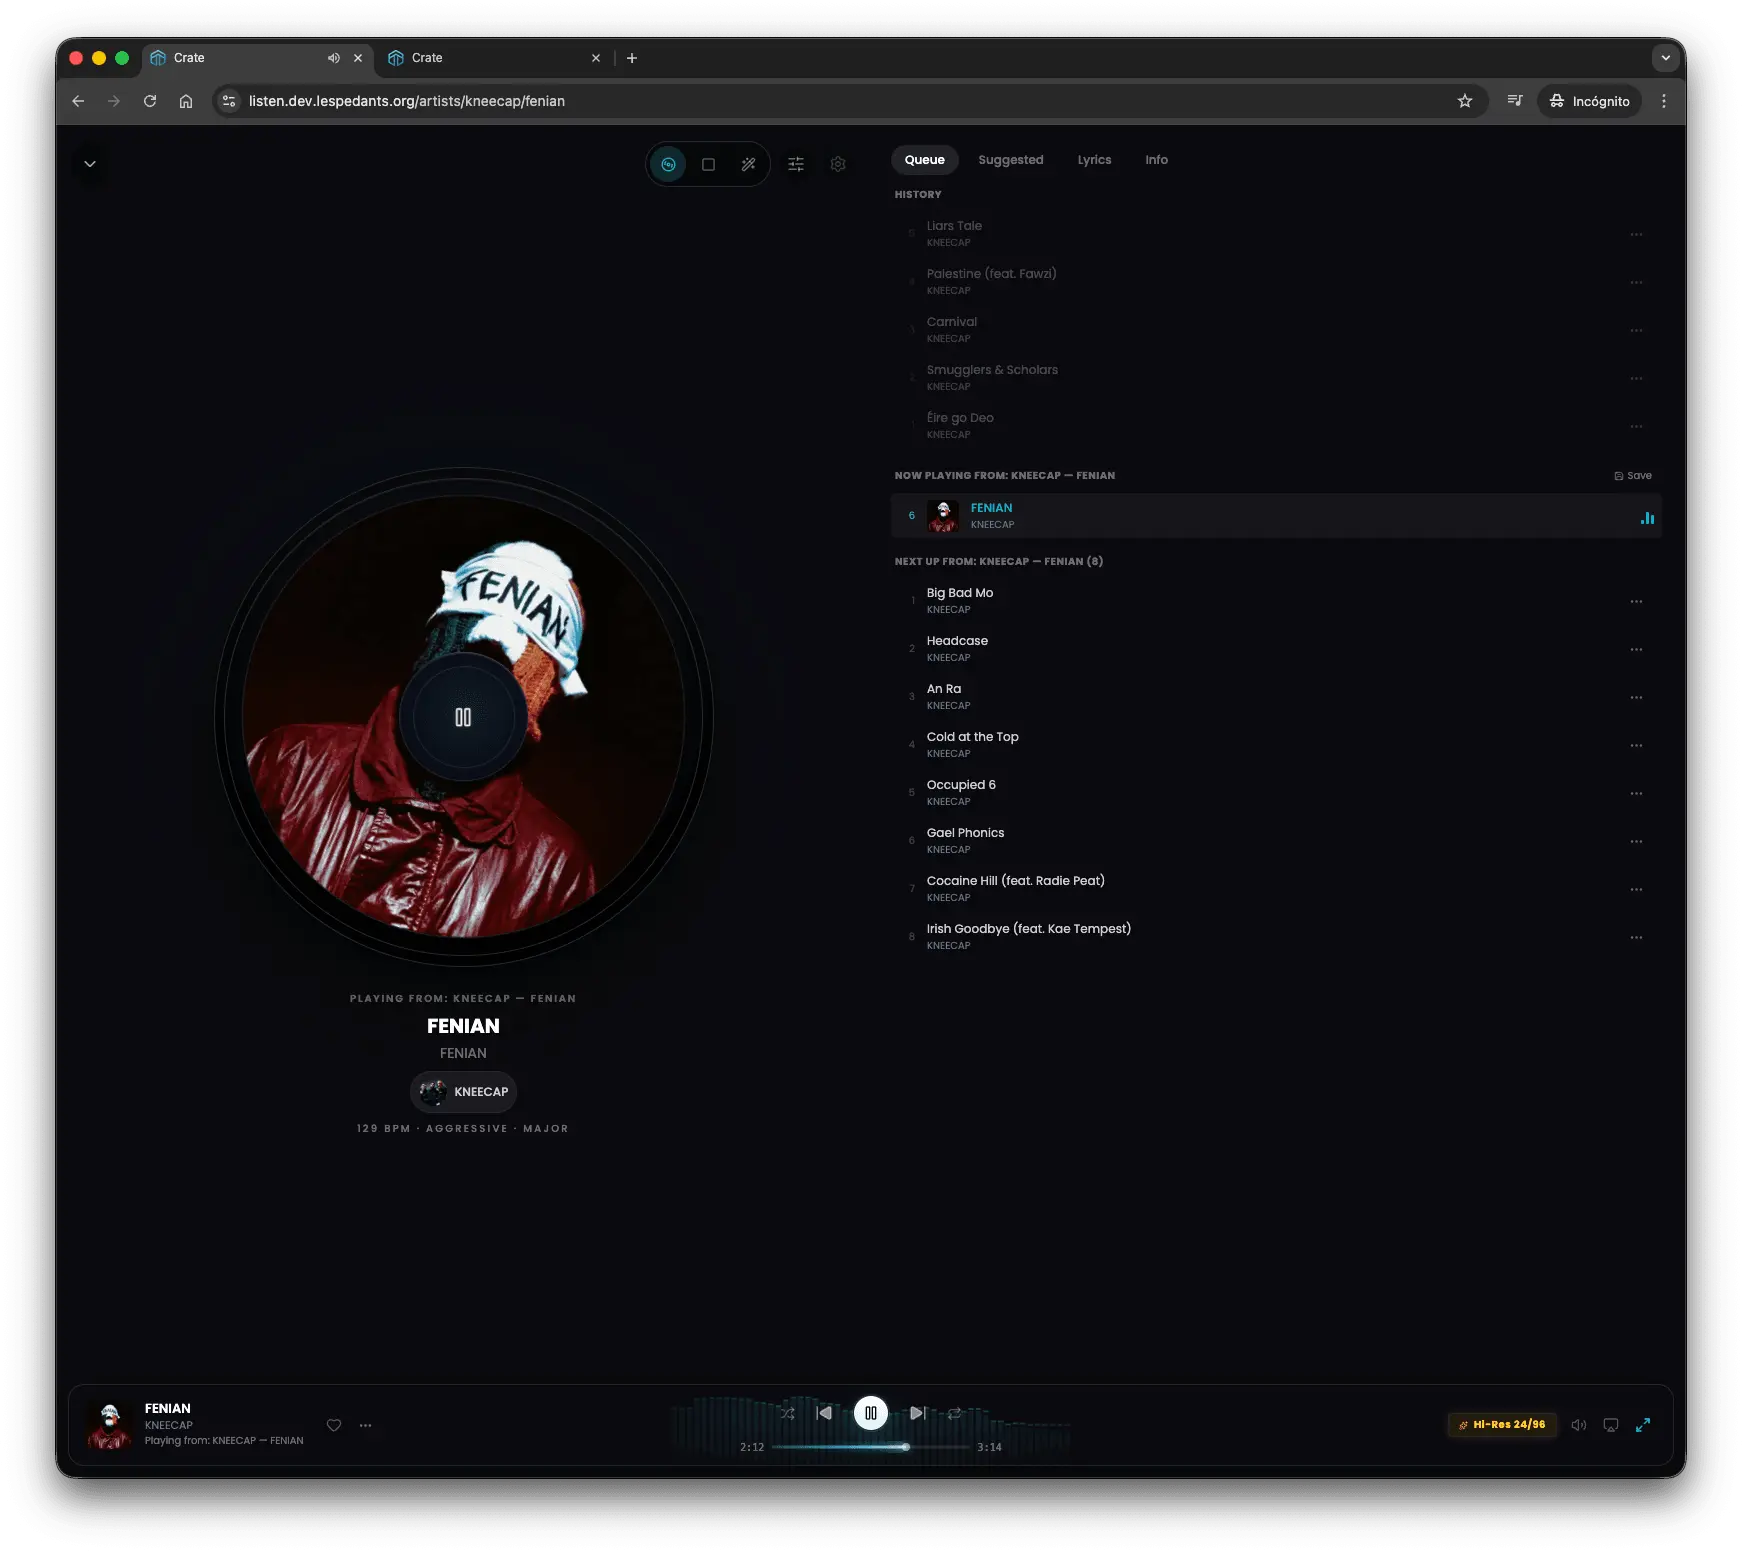Open the Info tab
Viewport: 1742px width, 1552px height.
click(1156, 160)
